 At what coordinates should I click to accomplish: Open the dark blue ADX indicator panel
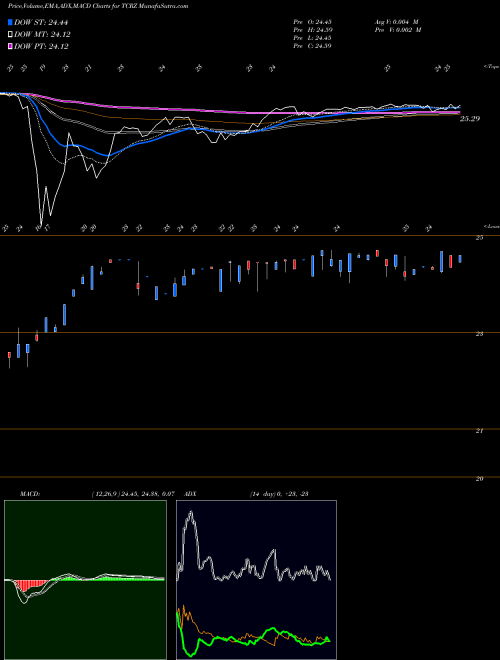click(256, 580)
